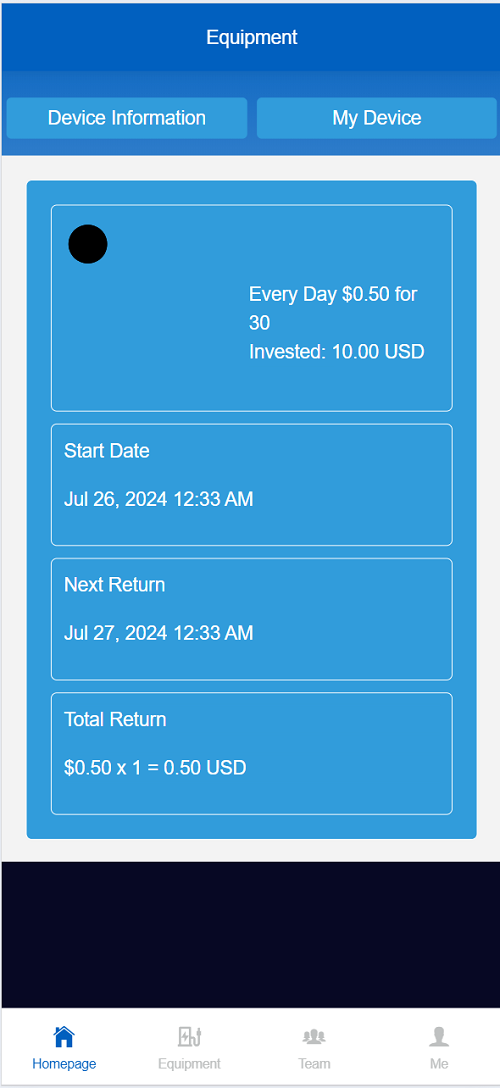The width and height of the screenshot is (500, 1088).
Task: Click the Total Return card
Action: (x=252, y=754)
